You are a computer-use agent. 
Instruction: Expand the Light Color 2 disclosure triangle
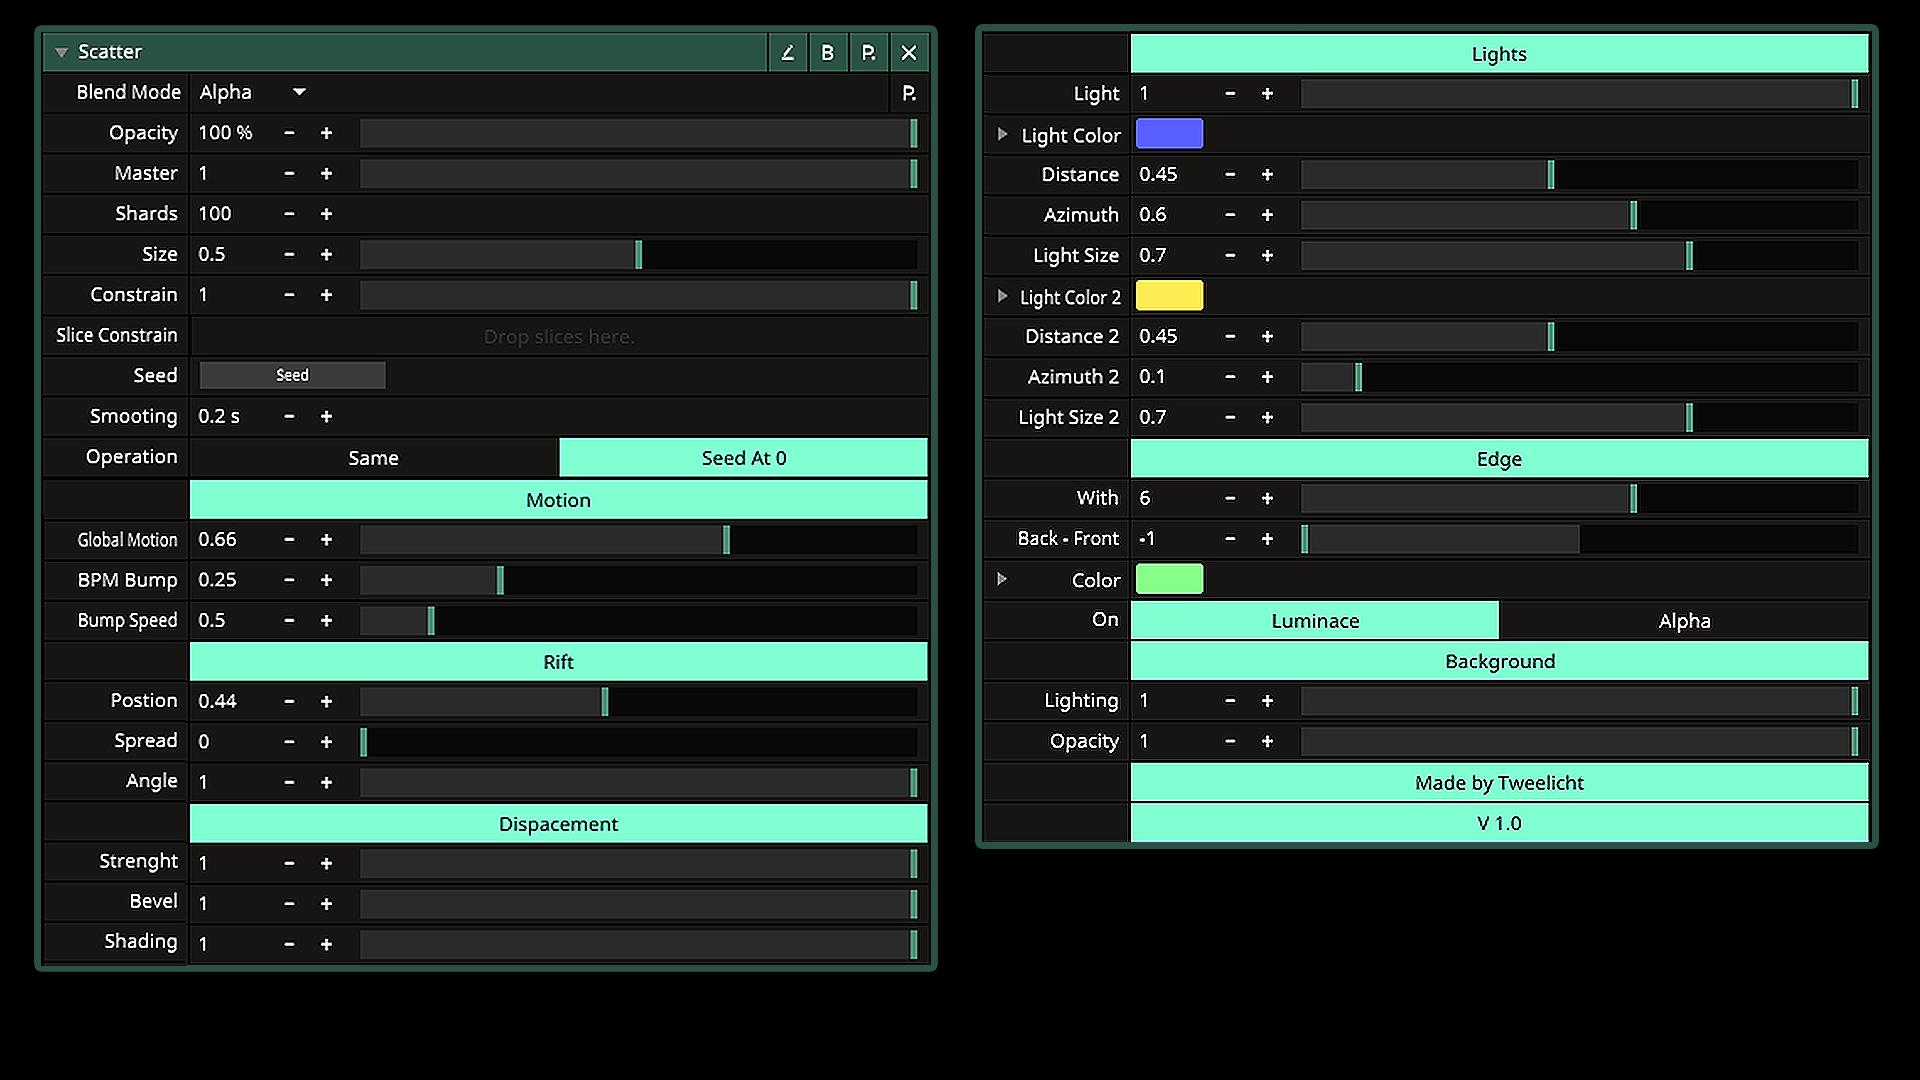pyautogui.click(x=1002, y=296)
